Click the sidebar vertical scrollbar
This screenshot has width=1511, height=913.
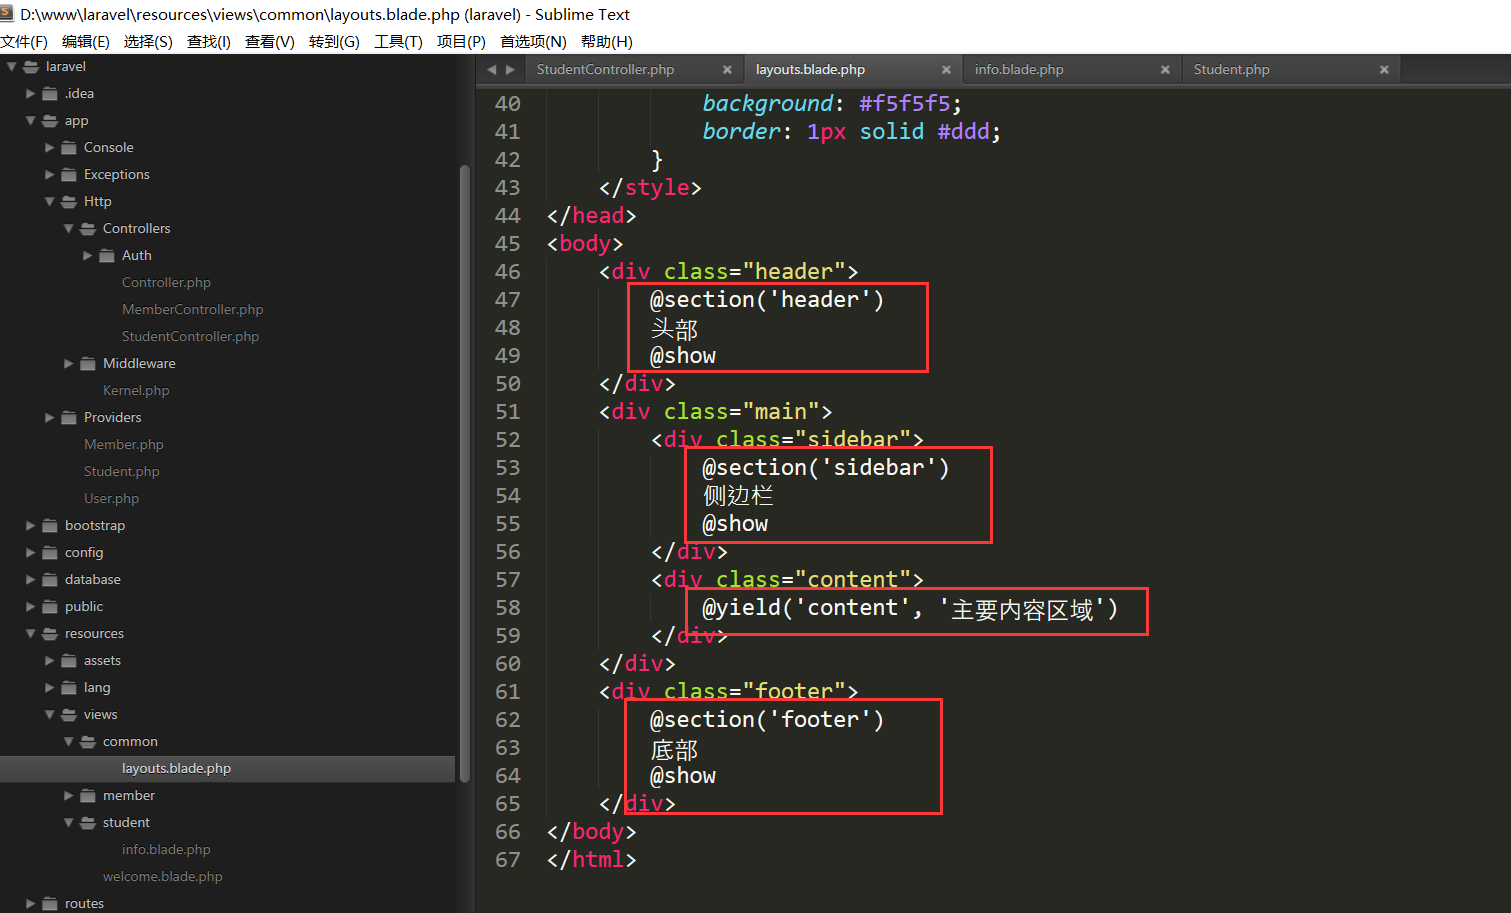(464, 475)
